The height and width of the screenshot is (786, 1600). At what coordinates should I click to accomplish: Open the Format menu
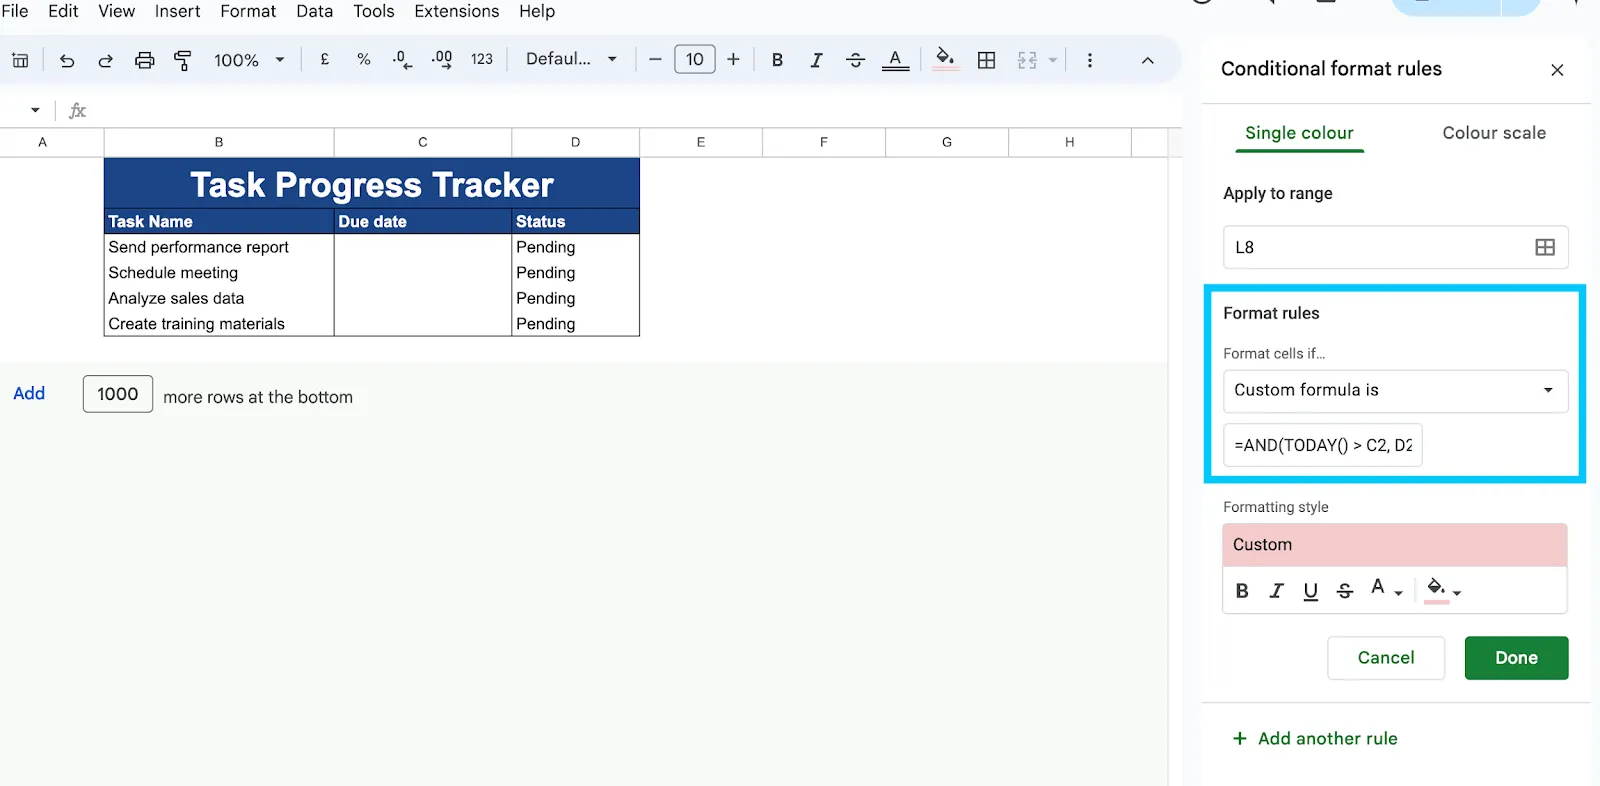(248, 11)
